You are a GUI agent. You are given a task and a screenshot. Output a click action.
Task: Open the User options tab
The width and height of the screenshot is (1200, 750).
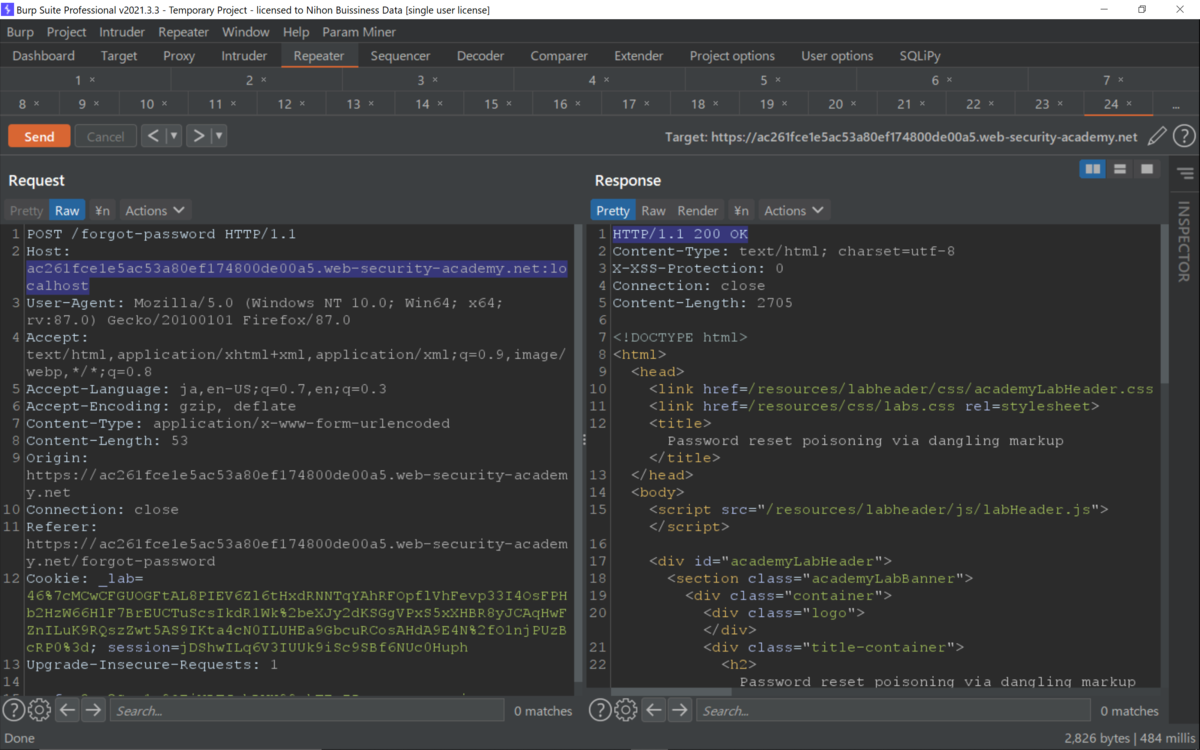coord(838,56)
